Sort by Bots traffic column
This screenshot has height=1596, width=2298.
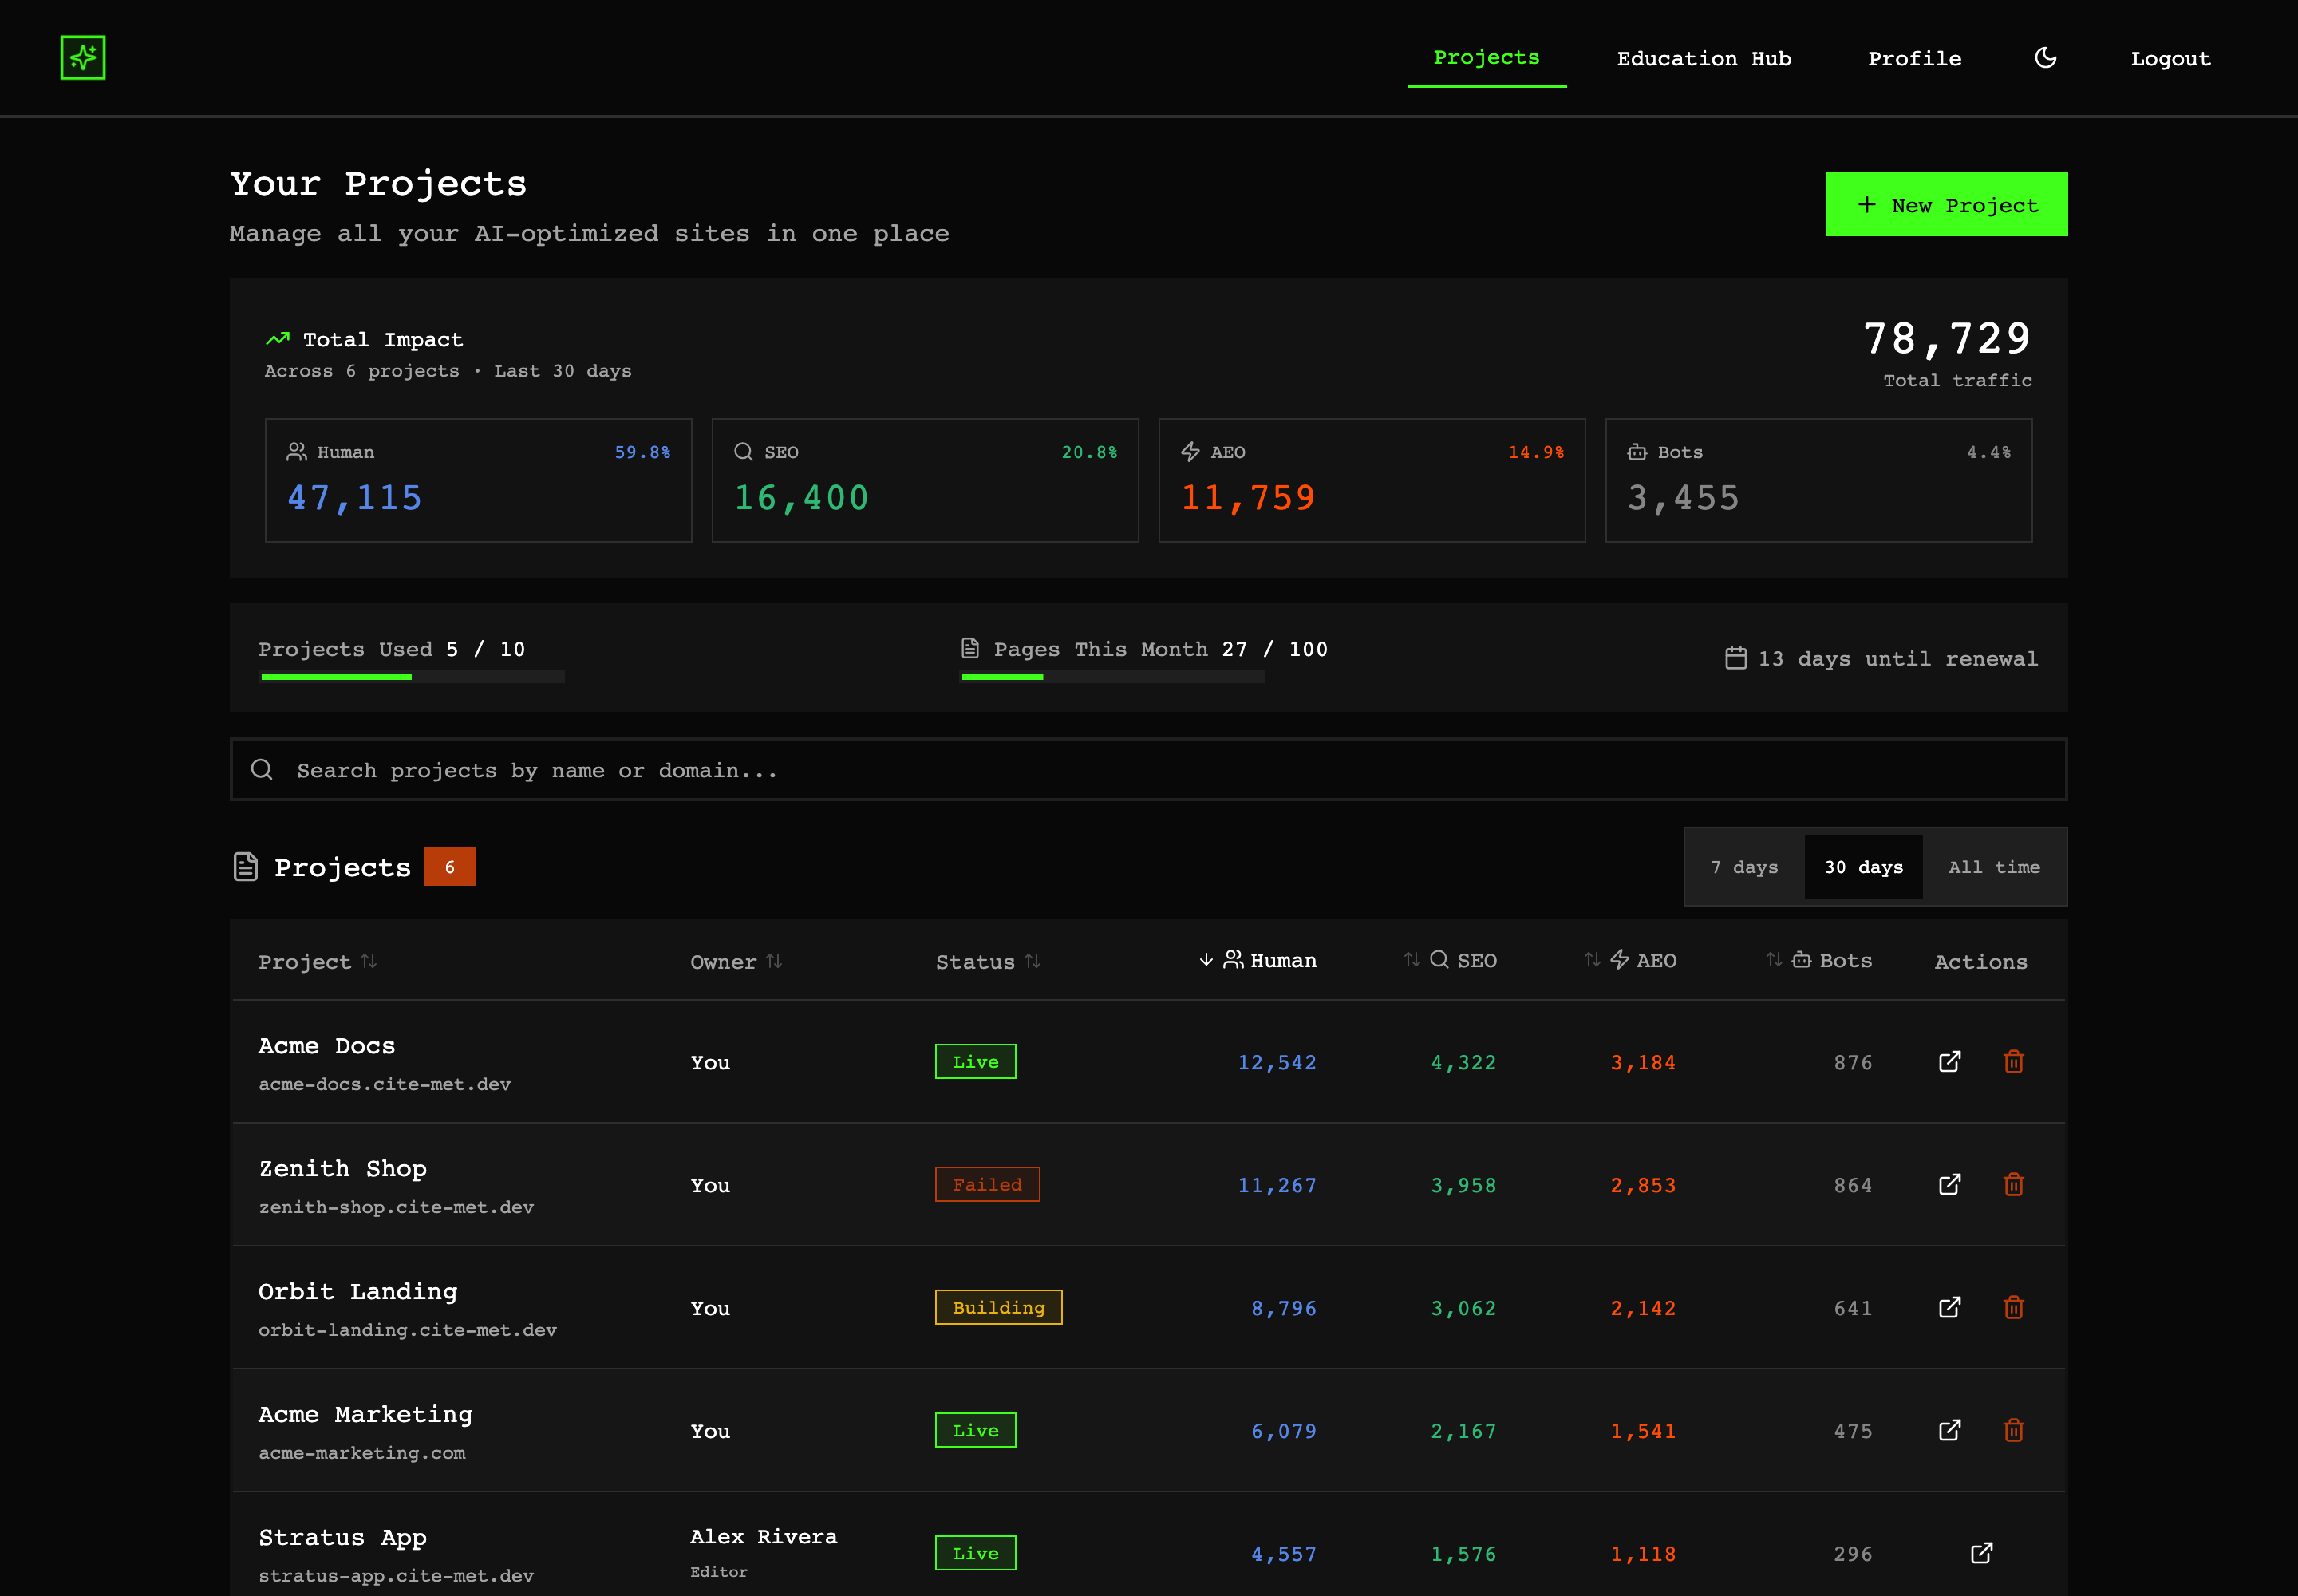click(x=1819, y=960)
